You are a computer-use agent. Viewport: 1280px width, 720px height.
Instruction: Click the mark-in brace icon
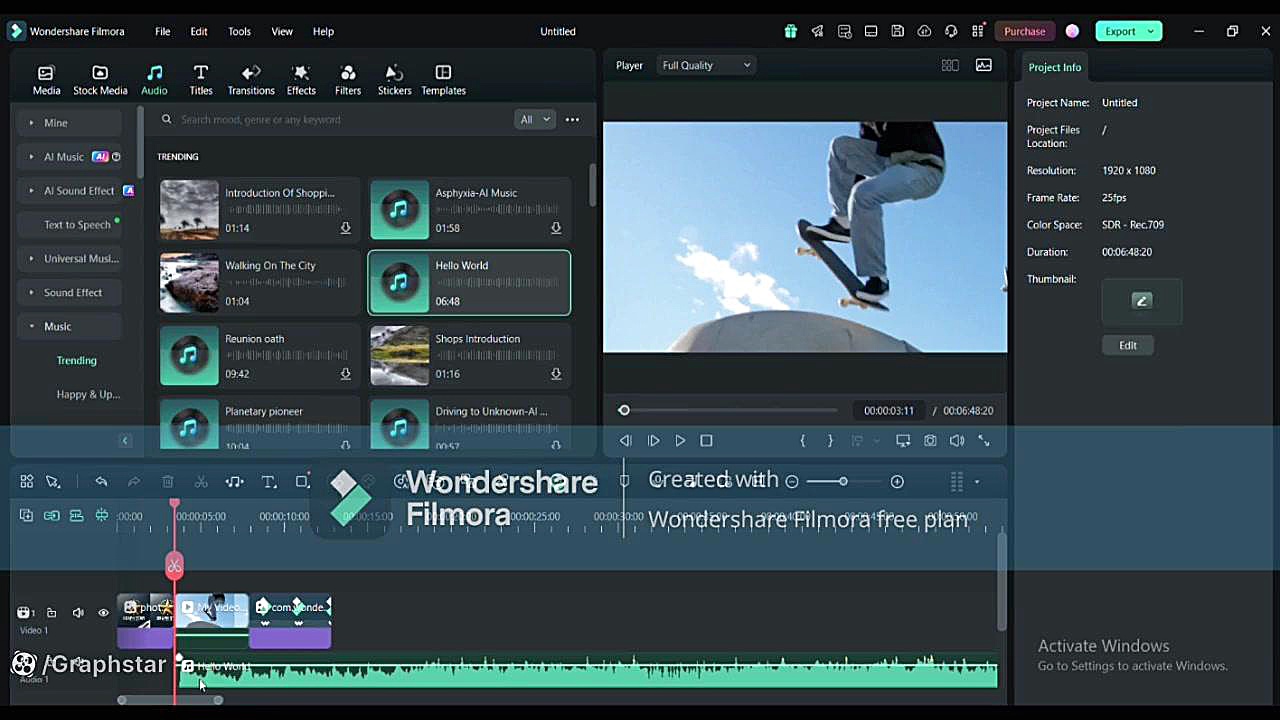802,441
